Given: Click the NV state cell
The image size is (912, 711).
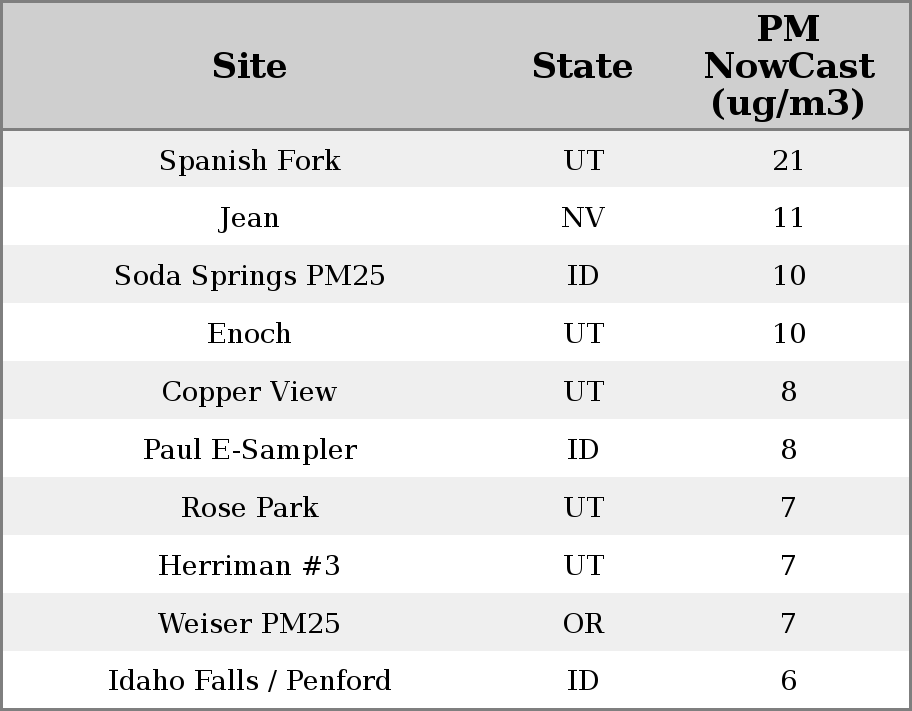Looking at the screenshot, I should 583,218.
